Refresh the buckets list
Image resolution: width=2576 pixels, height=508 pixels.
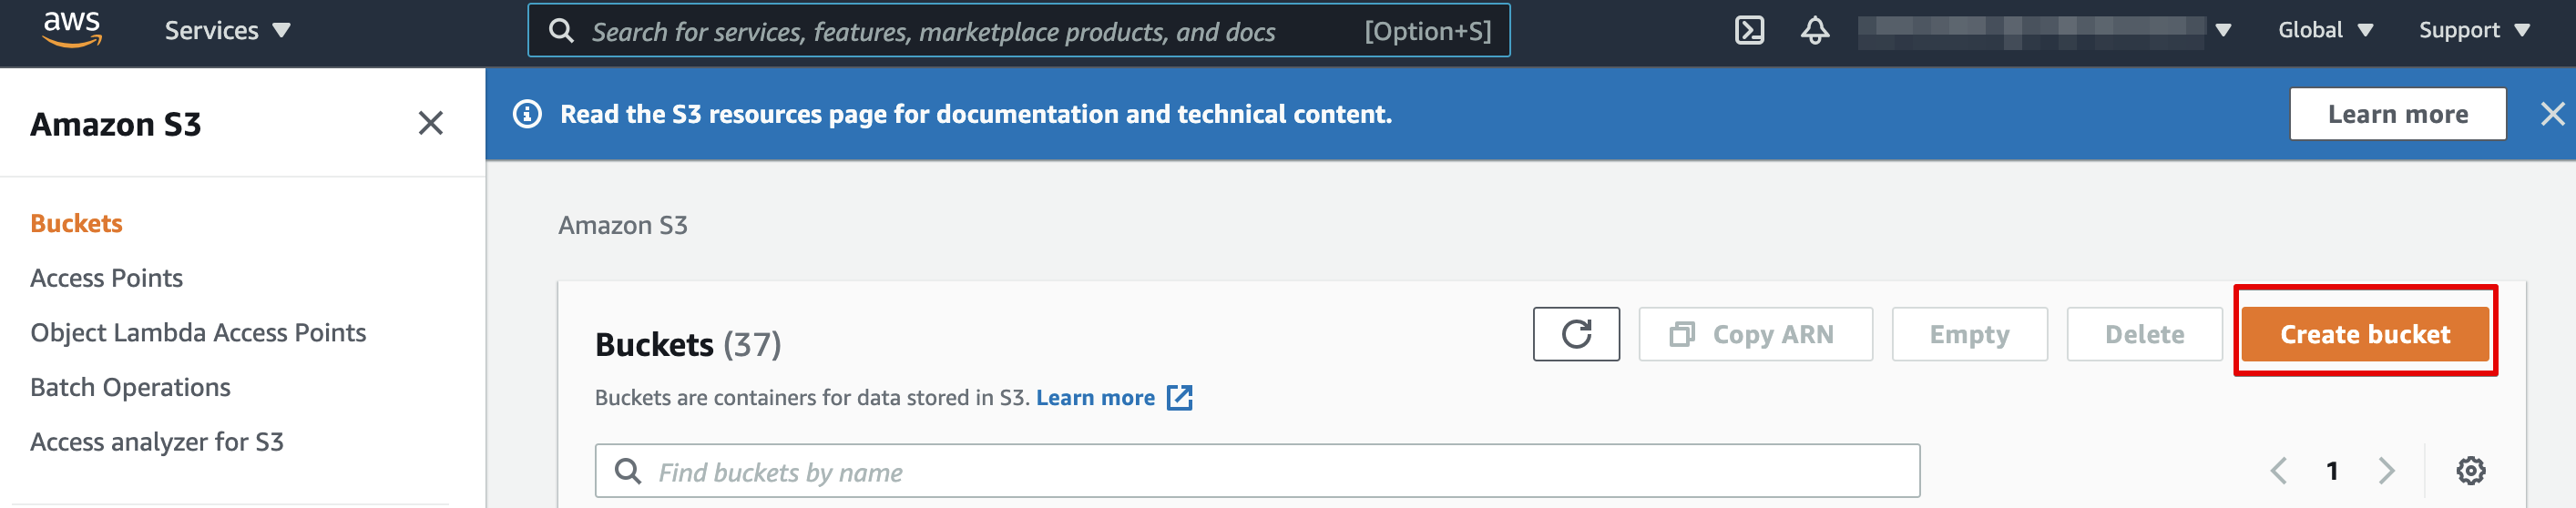(1576, 334)
